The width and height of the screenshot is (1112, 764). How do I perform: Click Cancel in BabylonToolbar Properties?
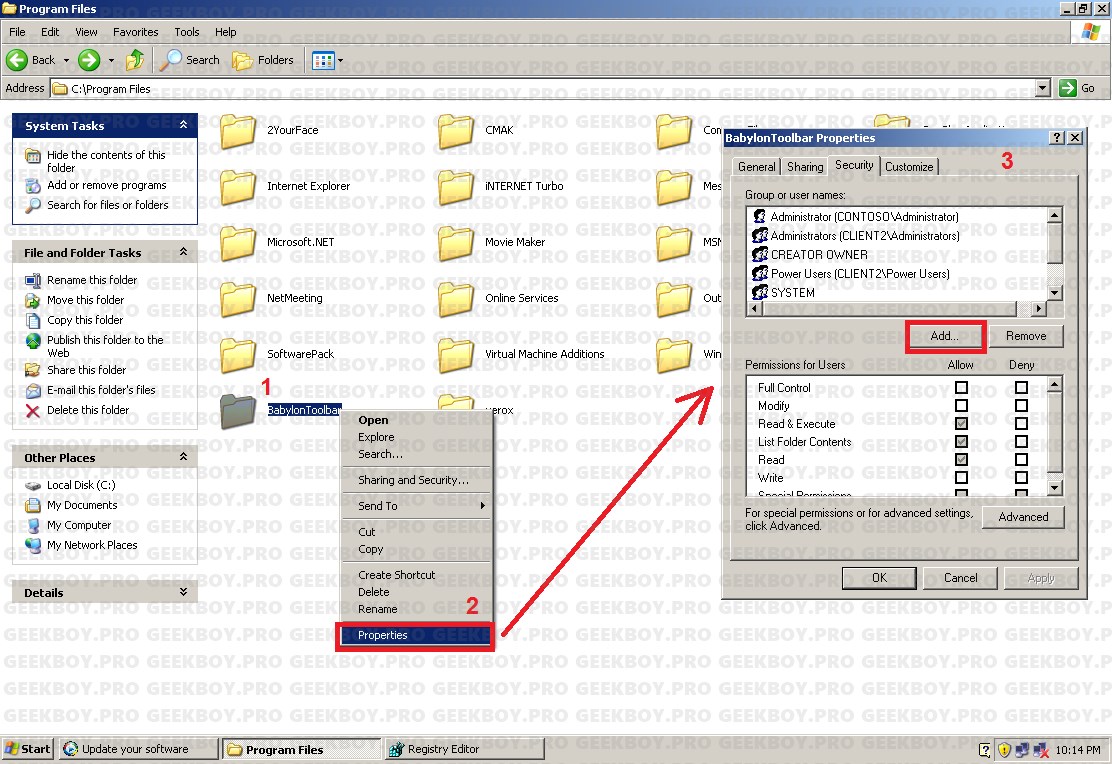tap(960, 578)
